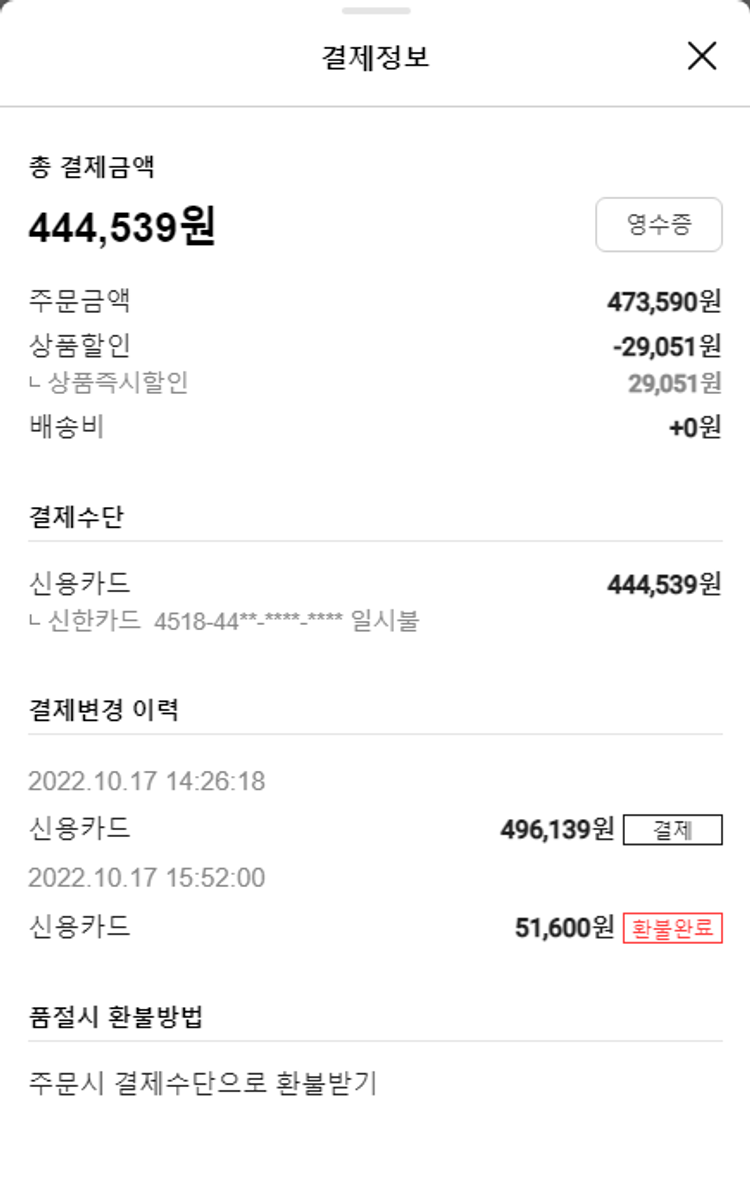Click the red 환불완료 status badge
Screen dimensions: 750x1203
[672, 928]
